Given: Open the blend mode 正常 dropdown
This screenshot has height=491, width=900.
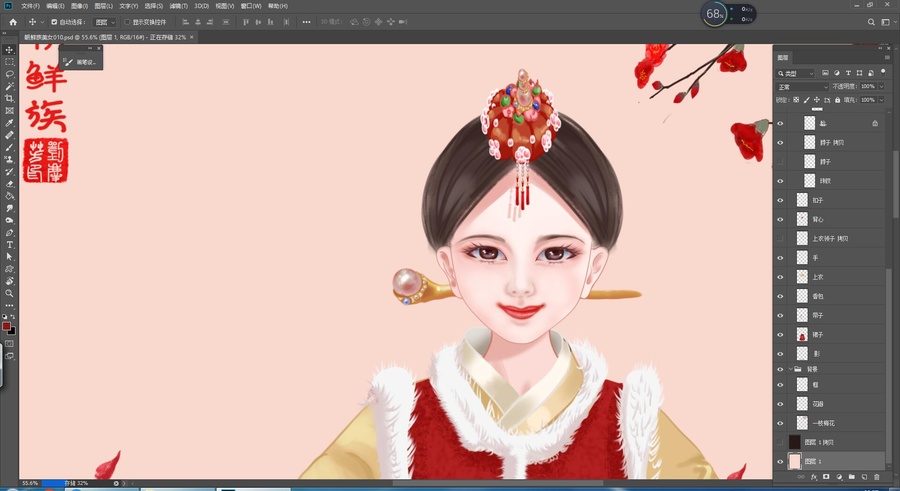Looking at the screenshot, I should coord(802,87).
